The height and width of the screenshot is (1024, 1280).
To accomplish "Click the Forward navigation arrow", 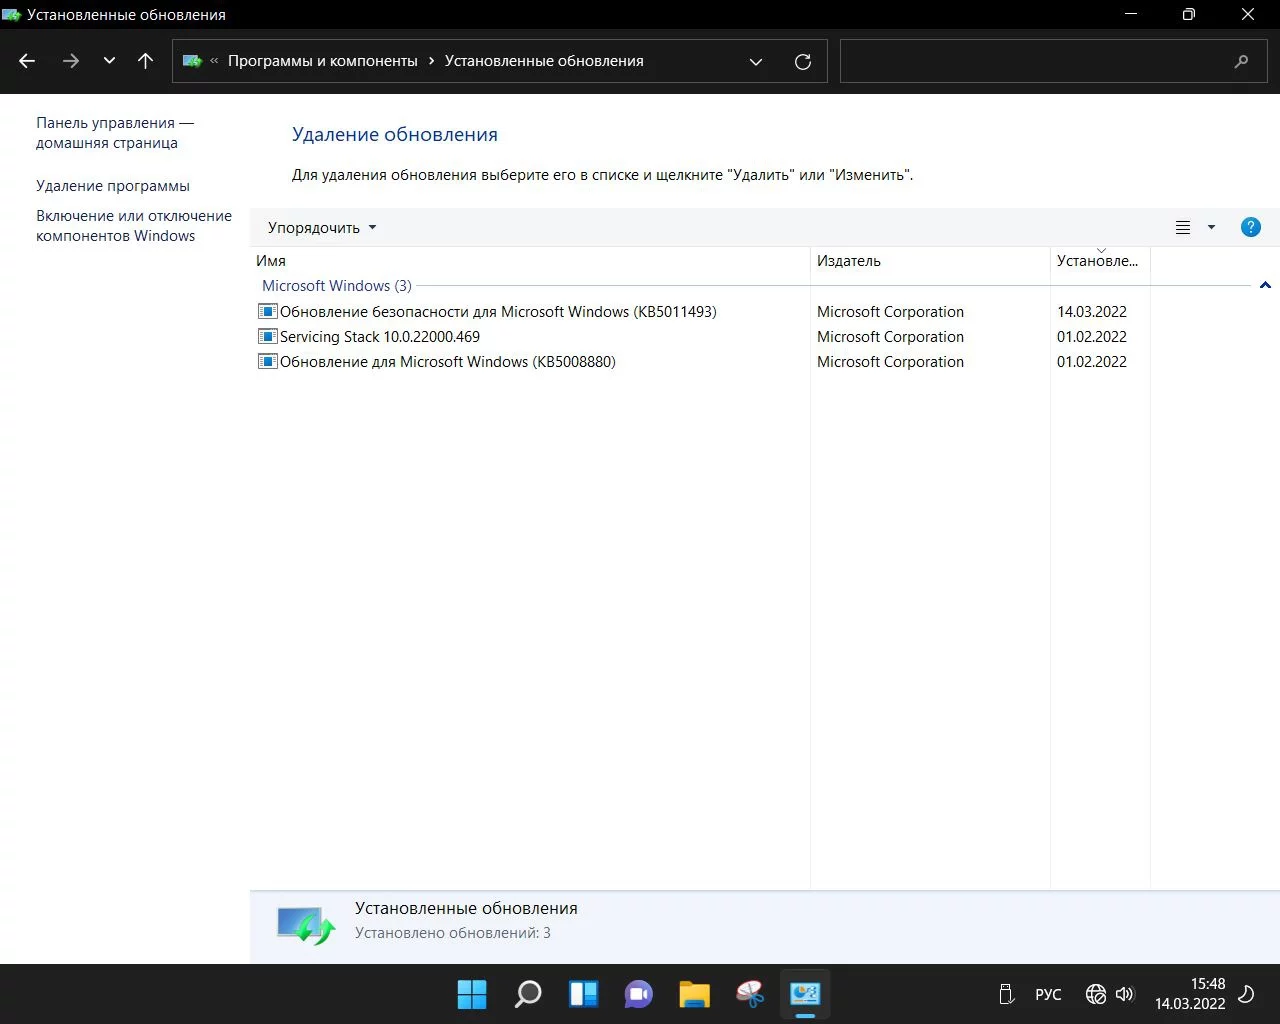I will [x=70, y=61].
